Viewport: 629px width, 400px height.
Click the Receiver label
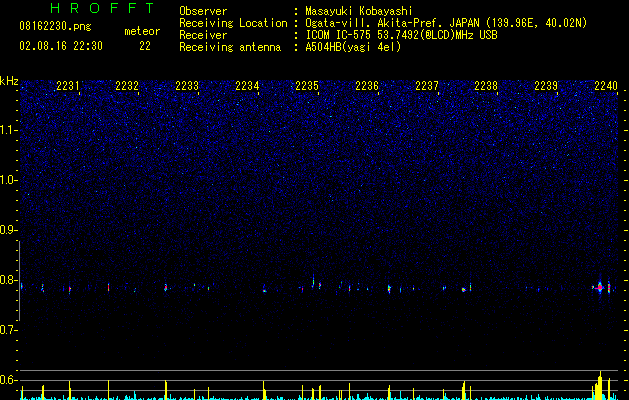click(203, 35)
